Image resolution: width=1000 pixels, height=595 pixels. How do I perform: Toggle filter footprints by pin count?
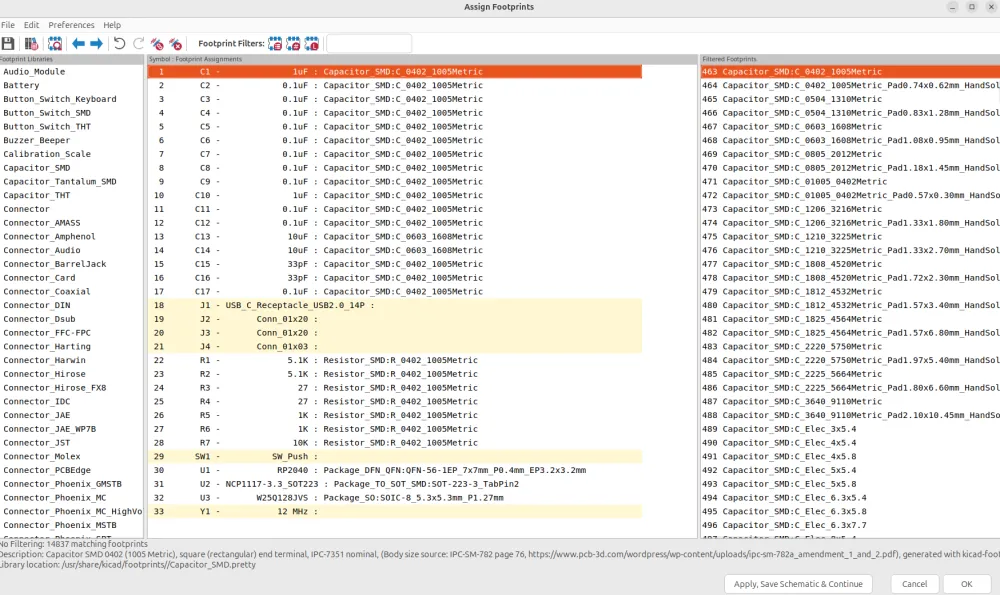294,44
